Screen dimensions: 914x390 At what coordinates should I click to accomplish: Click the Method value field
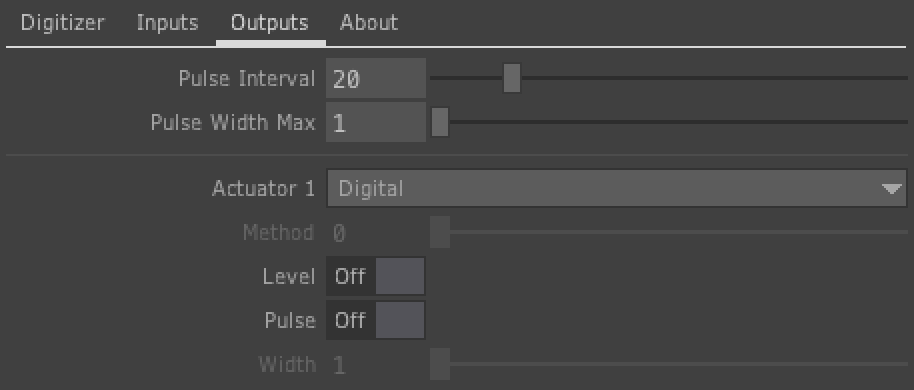[x=376, y=233]
